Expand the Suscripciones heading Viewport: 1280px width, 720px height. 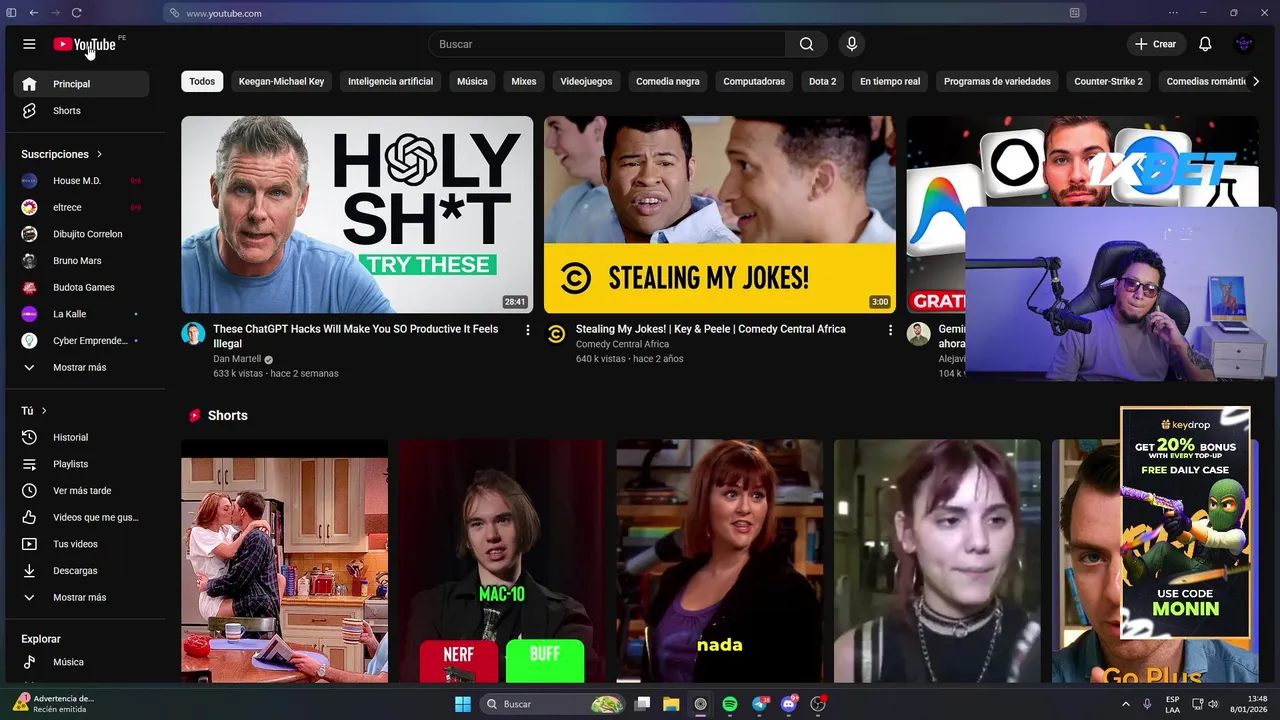[x=62, y=154]
